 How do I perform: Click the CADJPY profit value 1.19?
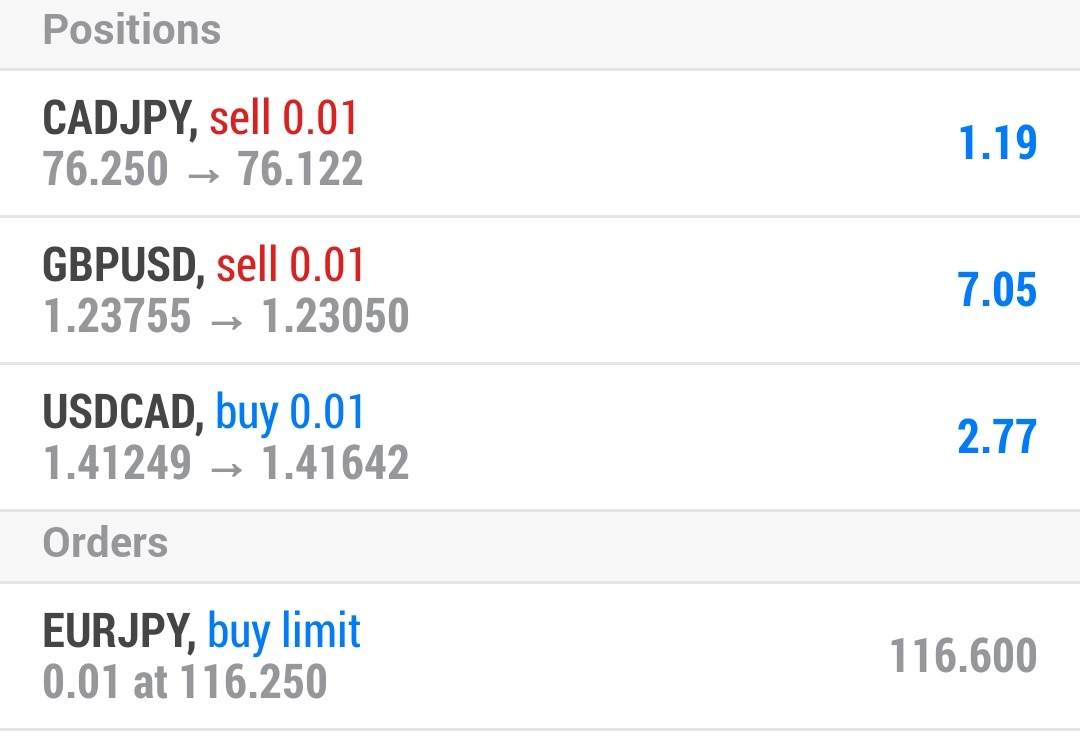click(x=997, y=143)
